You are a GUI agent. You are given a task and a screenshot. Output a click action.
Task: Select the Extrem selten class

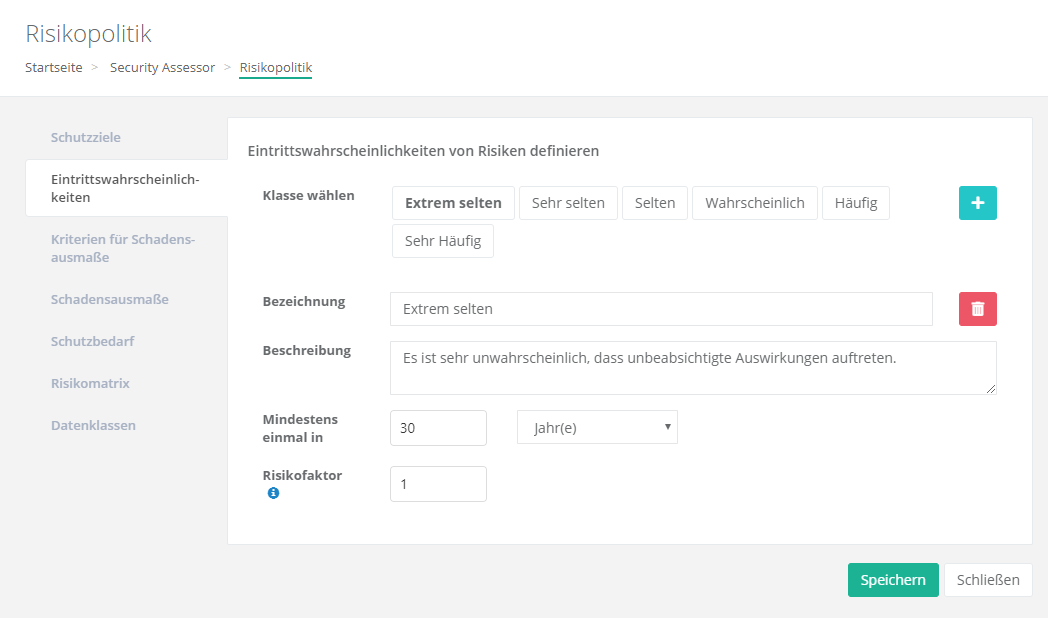453,203
